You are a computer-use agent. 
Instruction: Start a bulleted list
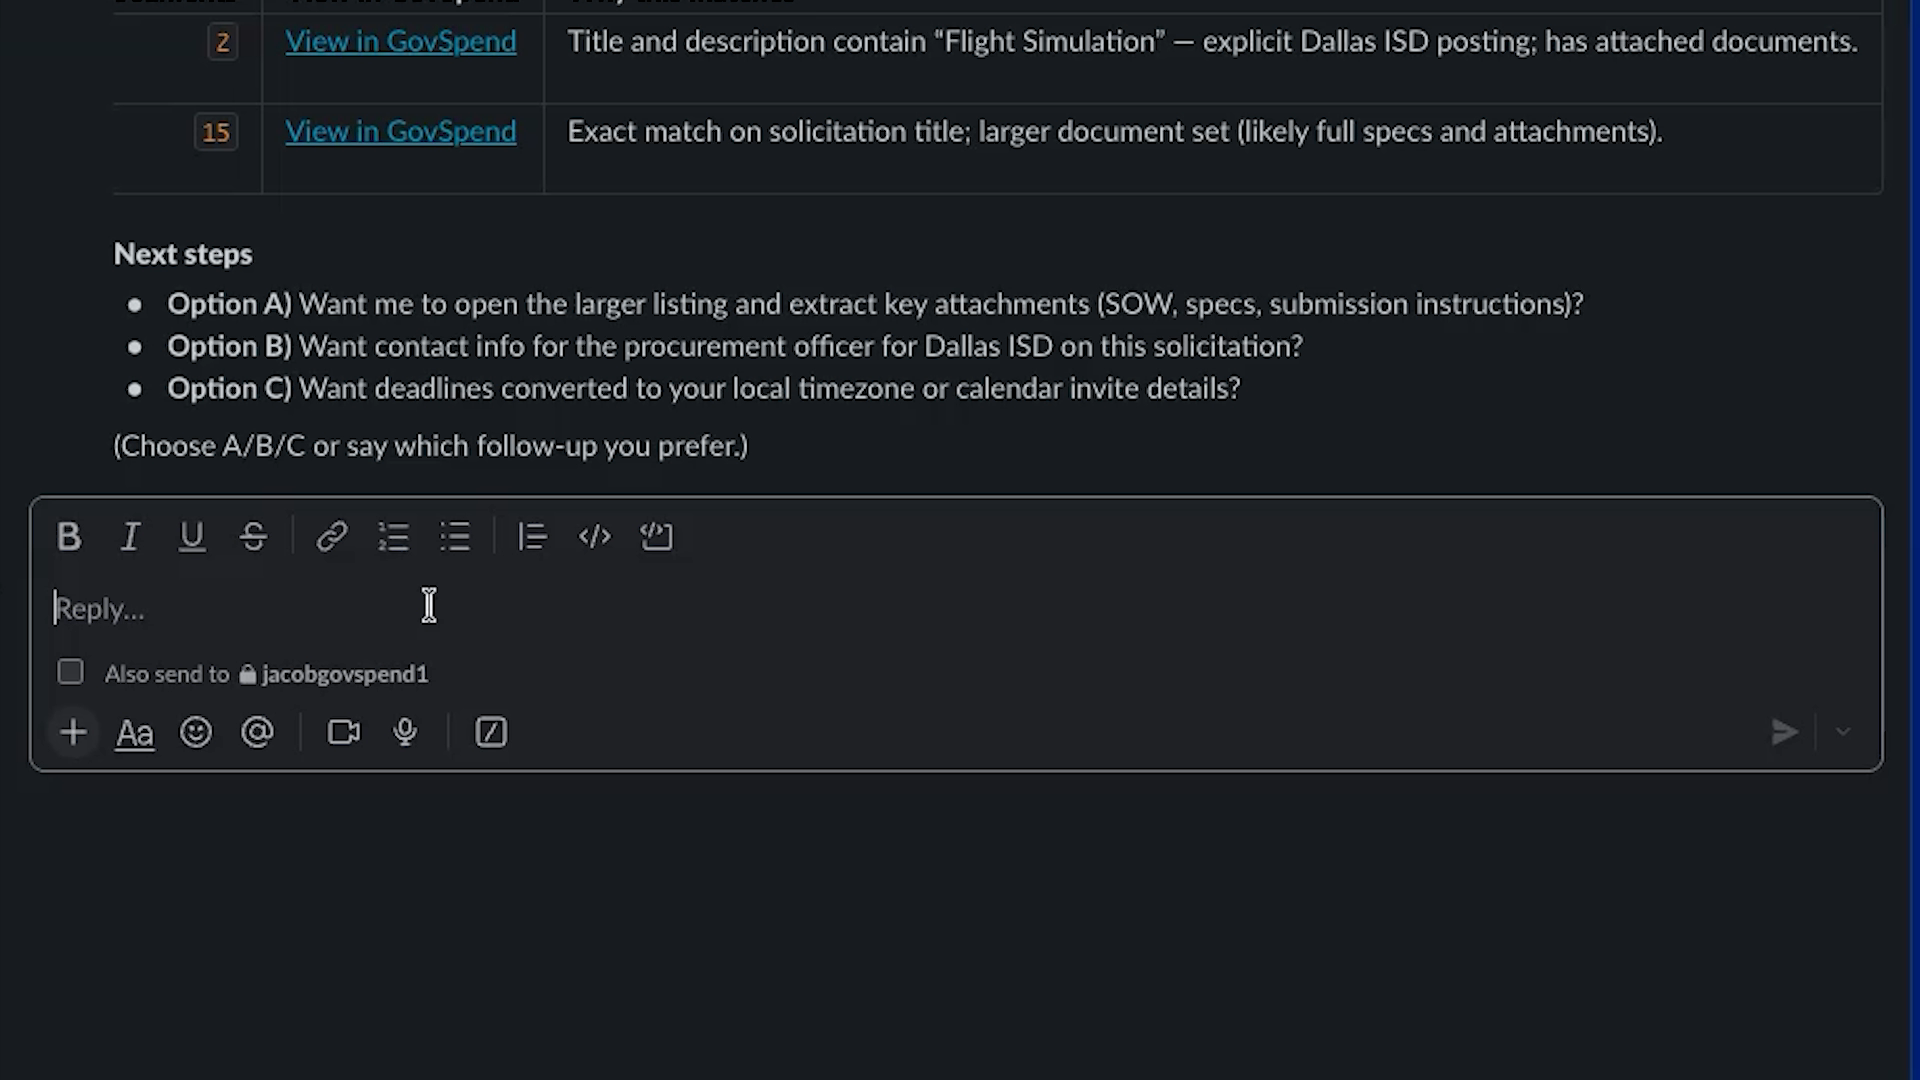(x=455, y=537)
